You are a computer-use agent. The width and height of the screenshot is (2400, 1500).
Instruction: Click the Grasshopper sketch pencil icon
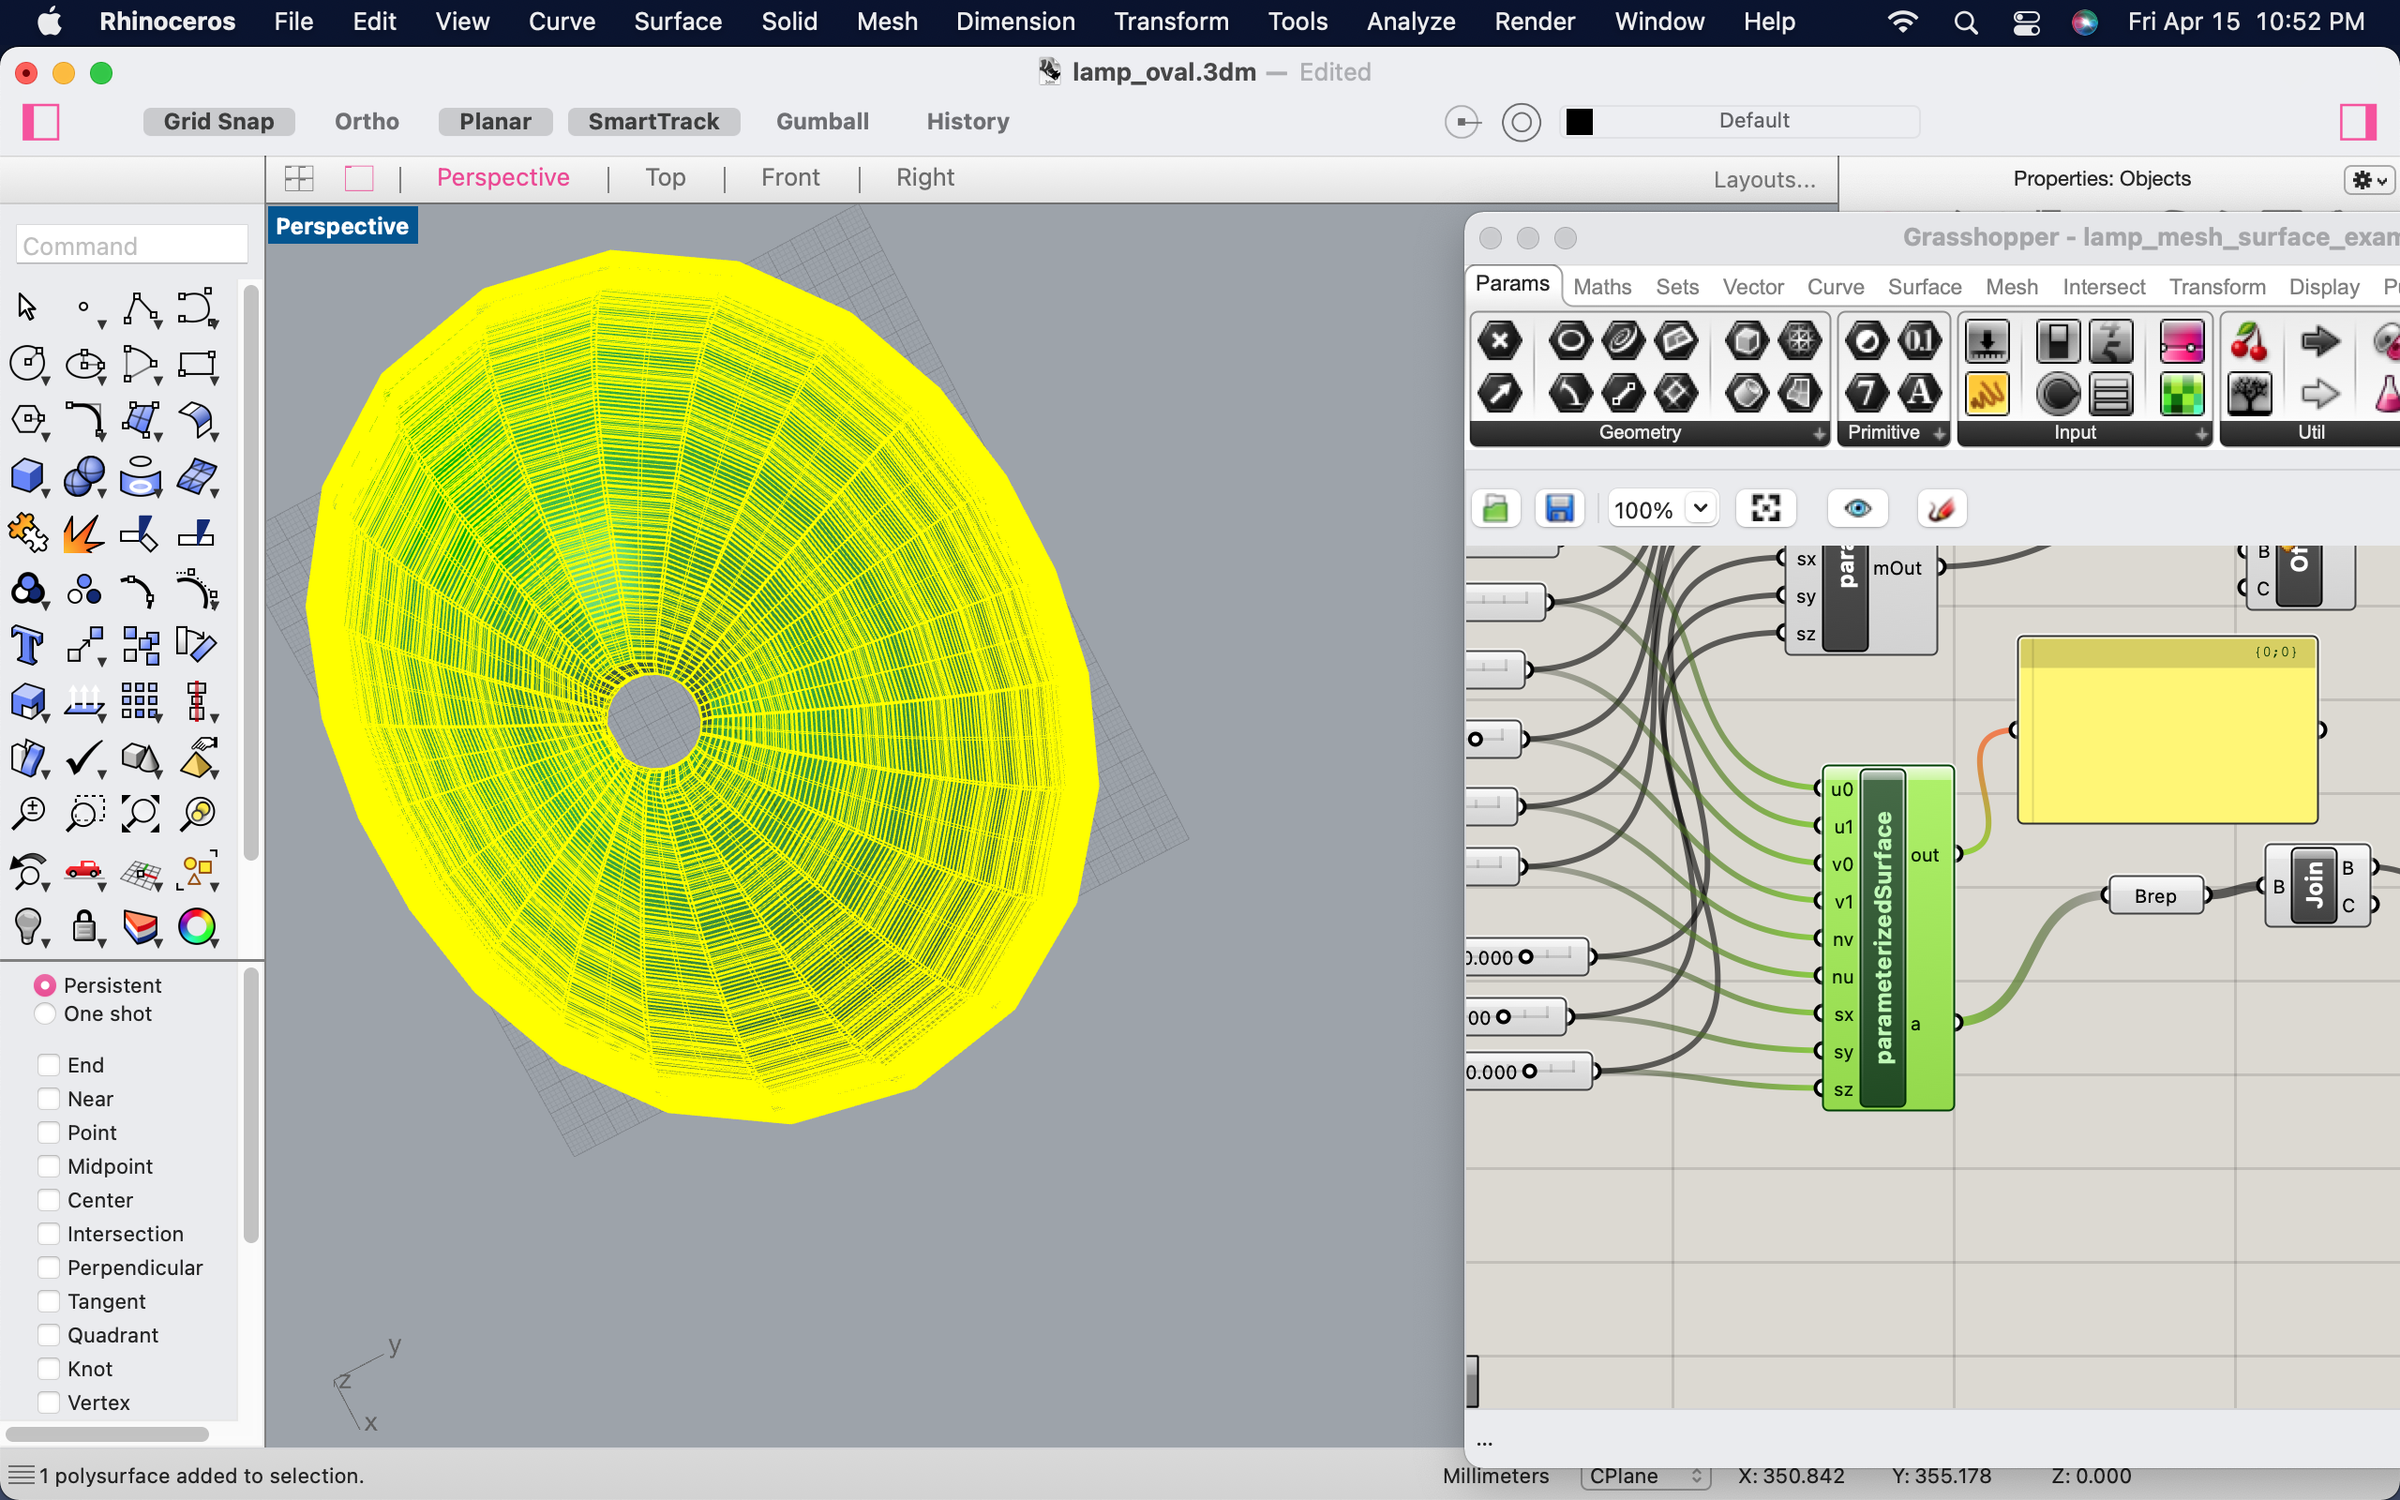[1942, 509]
